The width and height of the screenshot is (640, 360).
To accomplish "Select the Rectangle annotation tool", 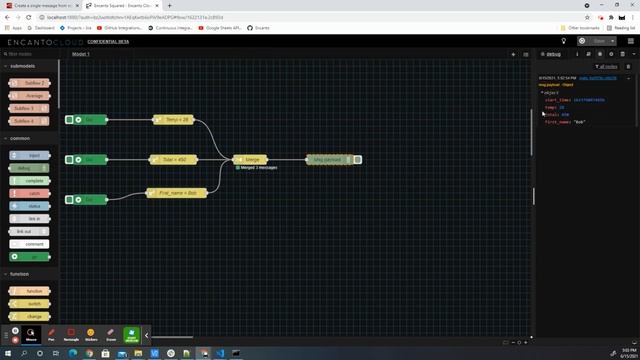I will click(71, 334).
